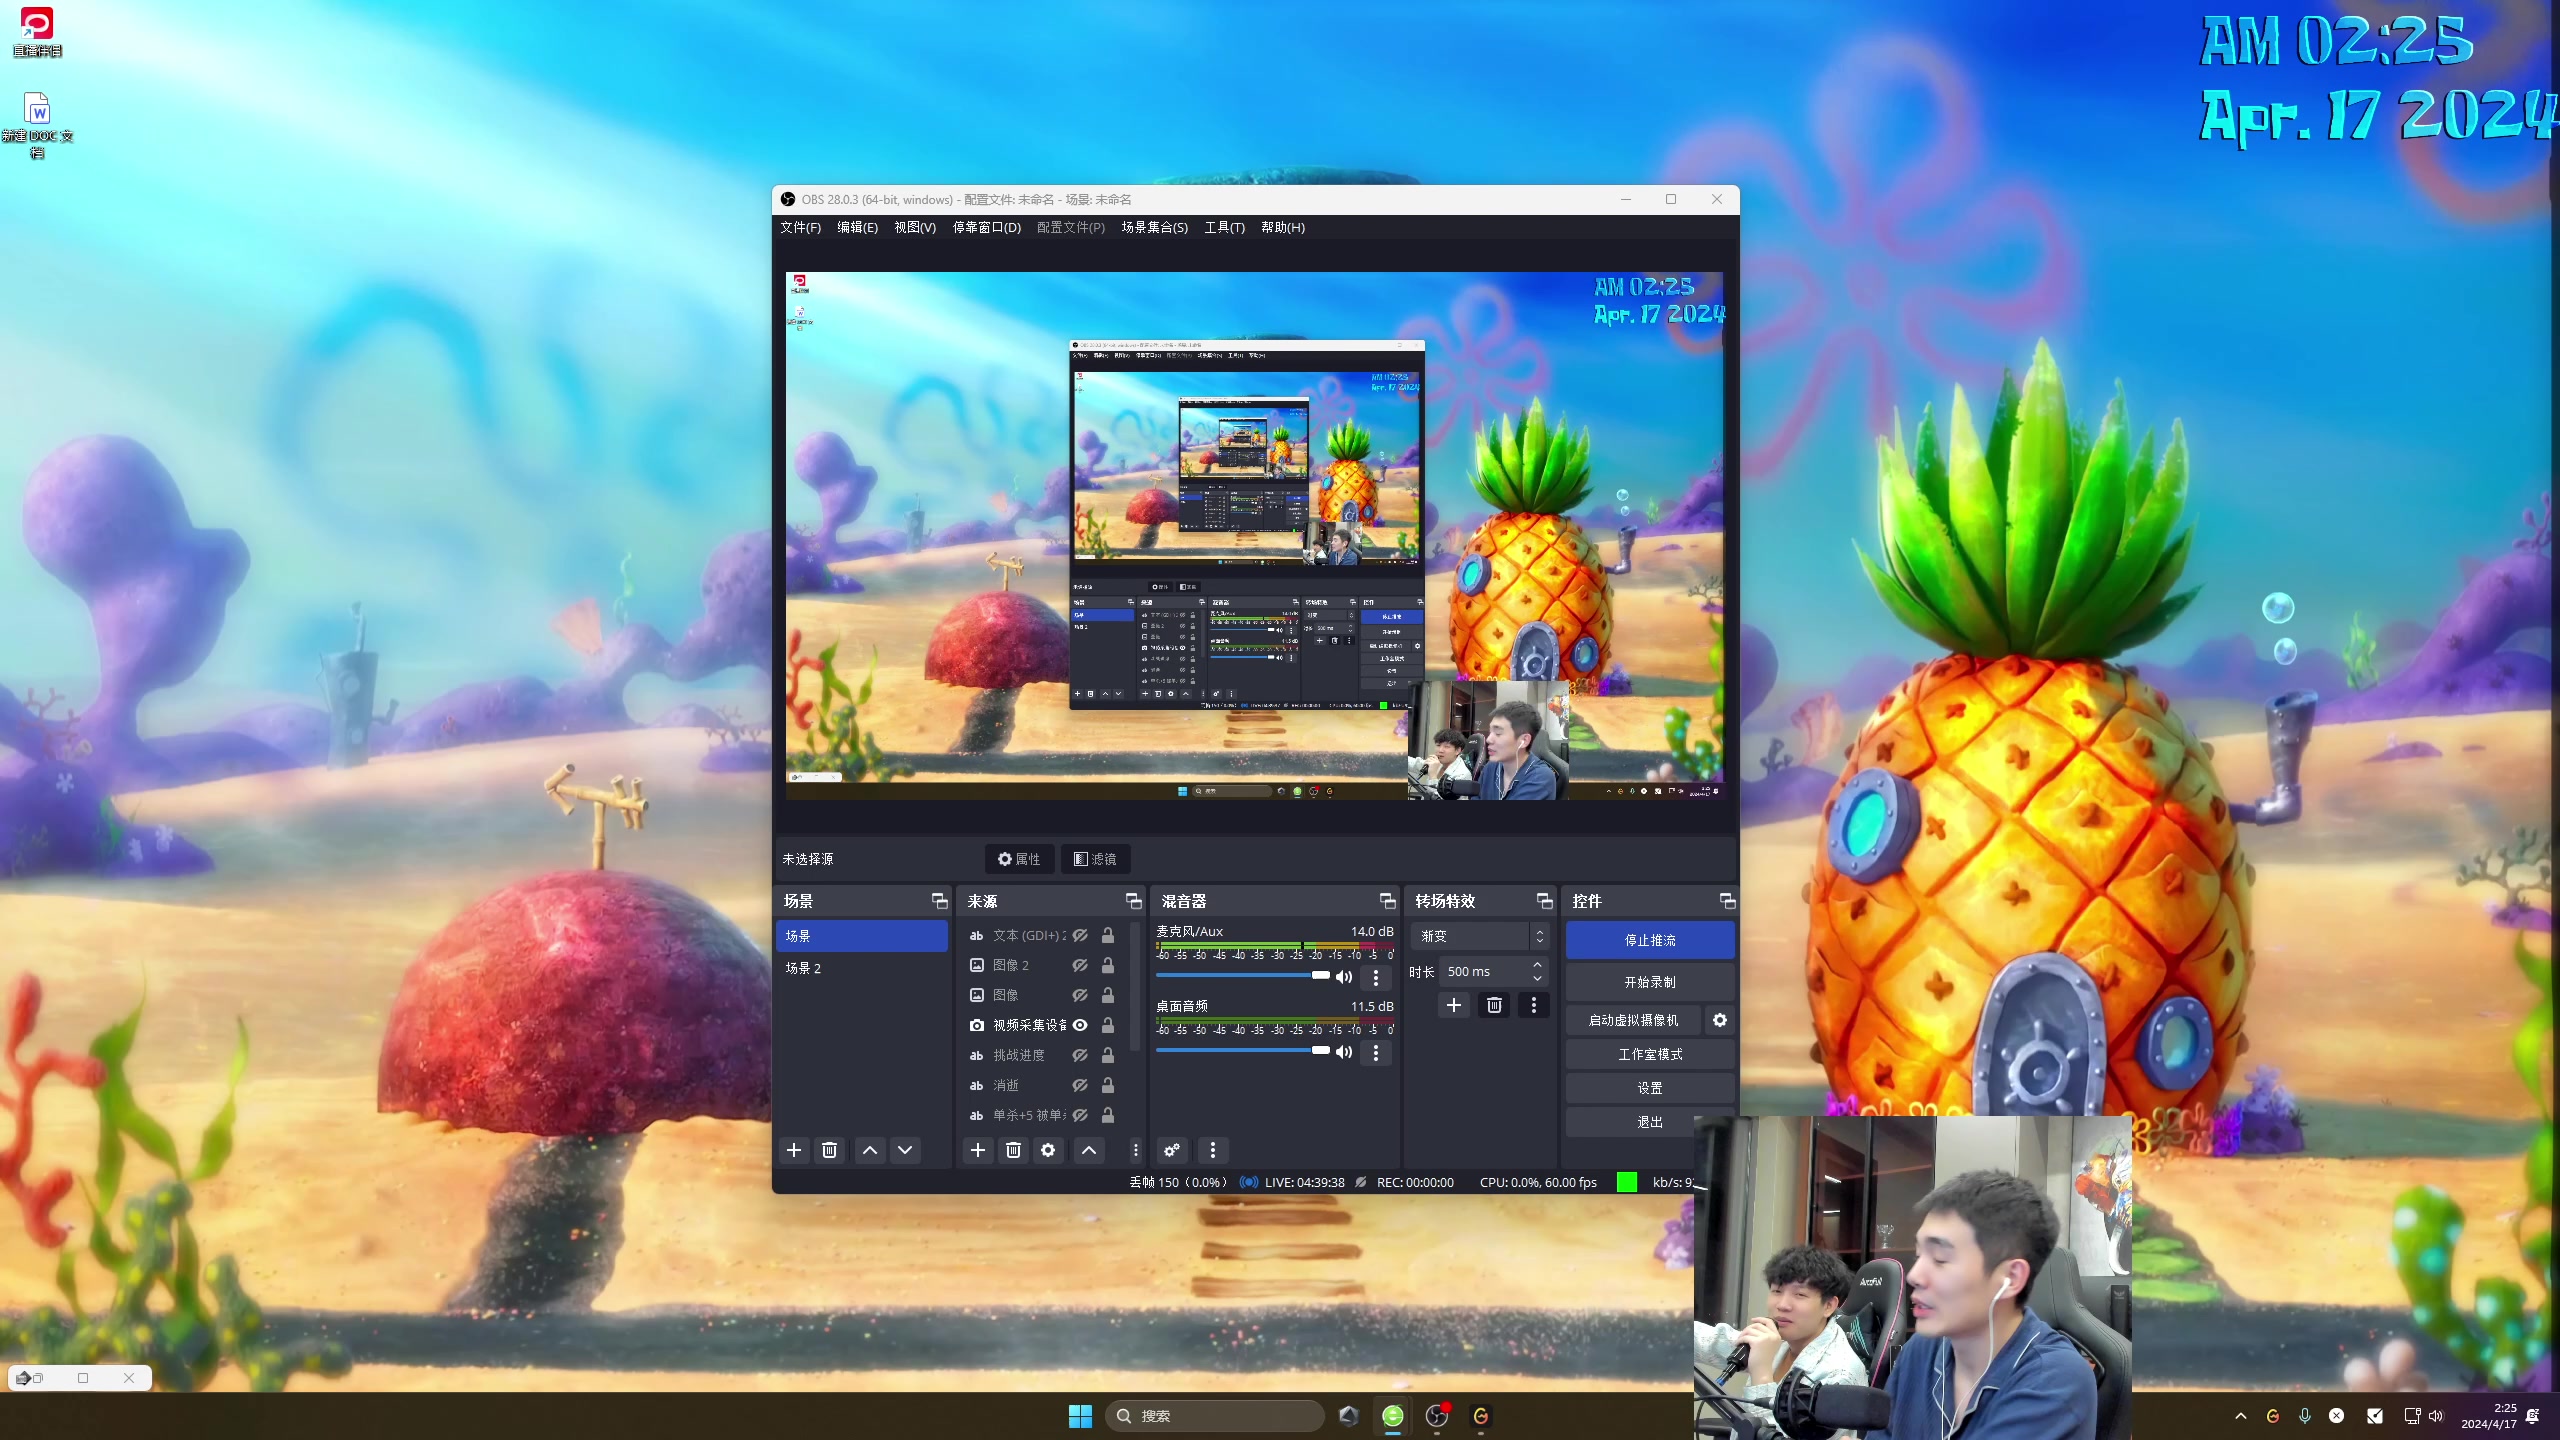Show the 文本 (GDI+) source
Viewport: 2560px width, 1440px height.
[x=1080, y=935]
